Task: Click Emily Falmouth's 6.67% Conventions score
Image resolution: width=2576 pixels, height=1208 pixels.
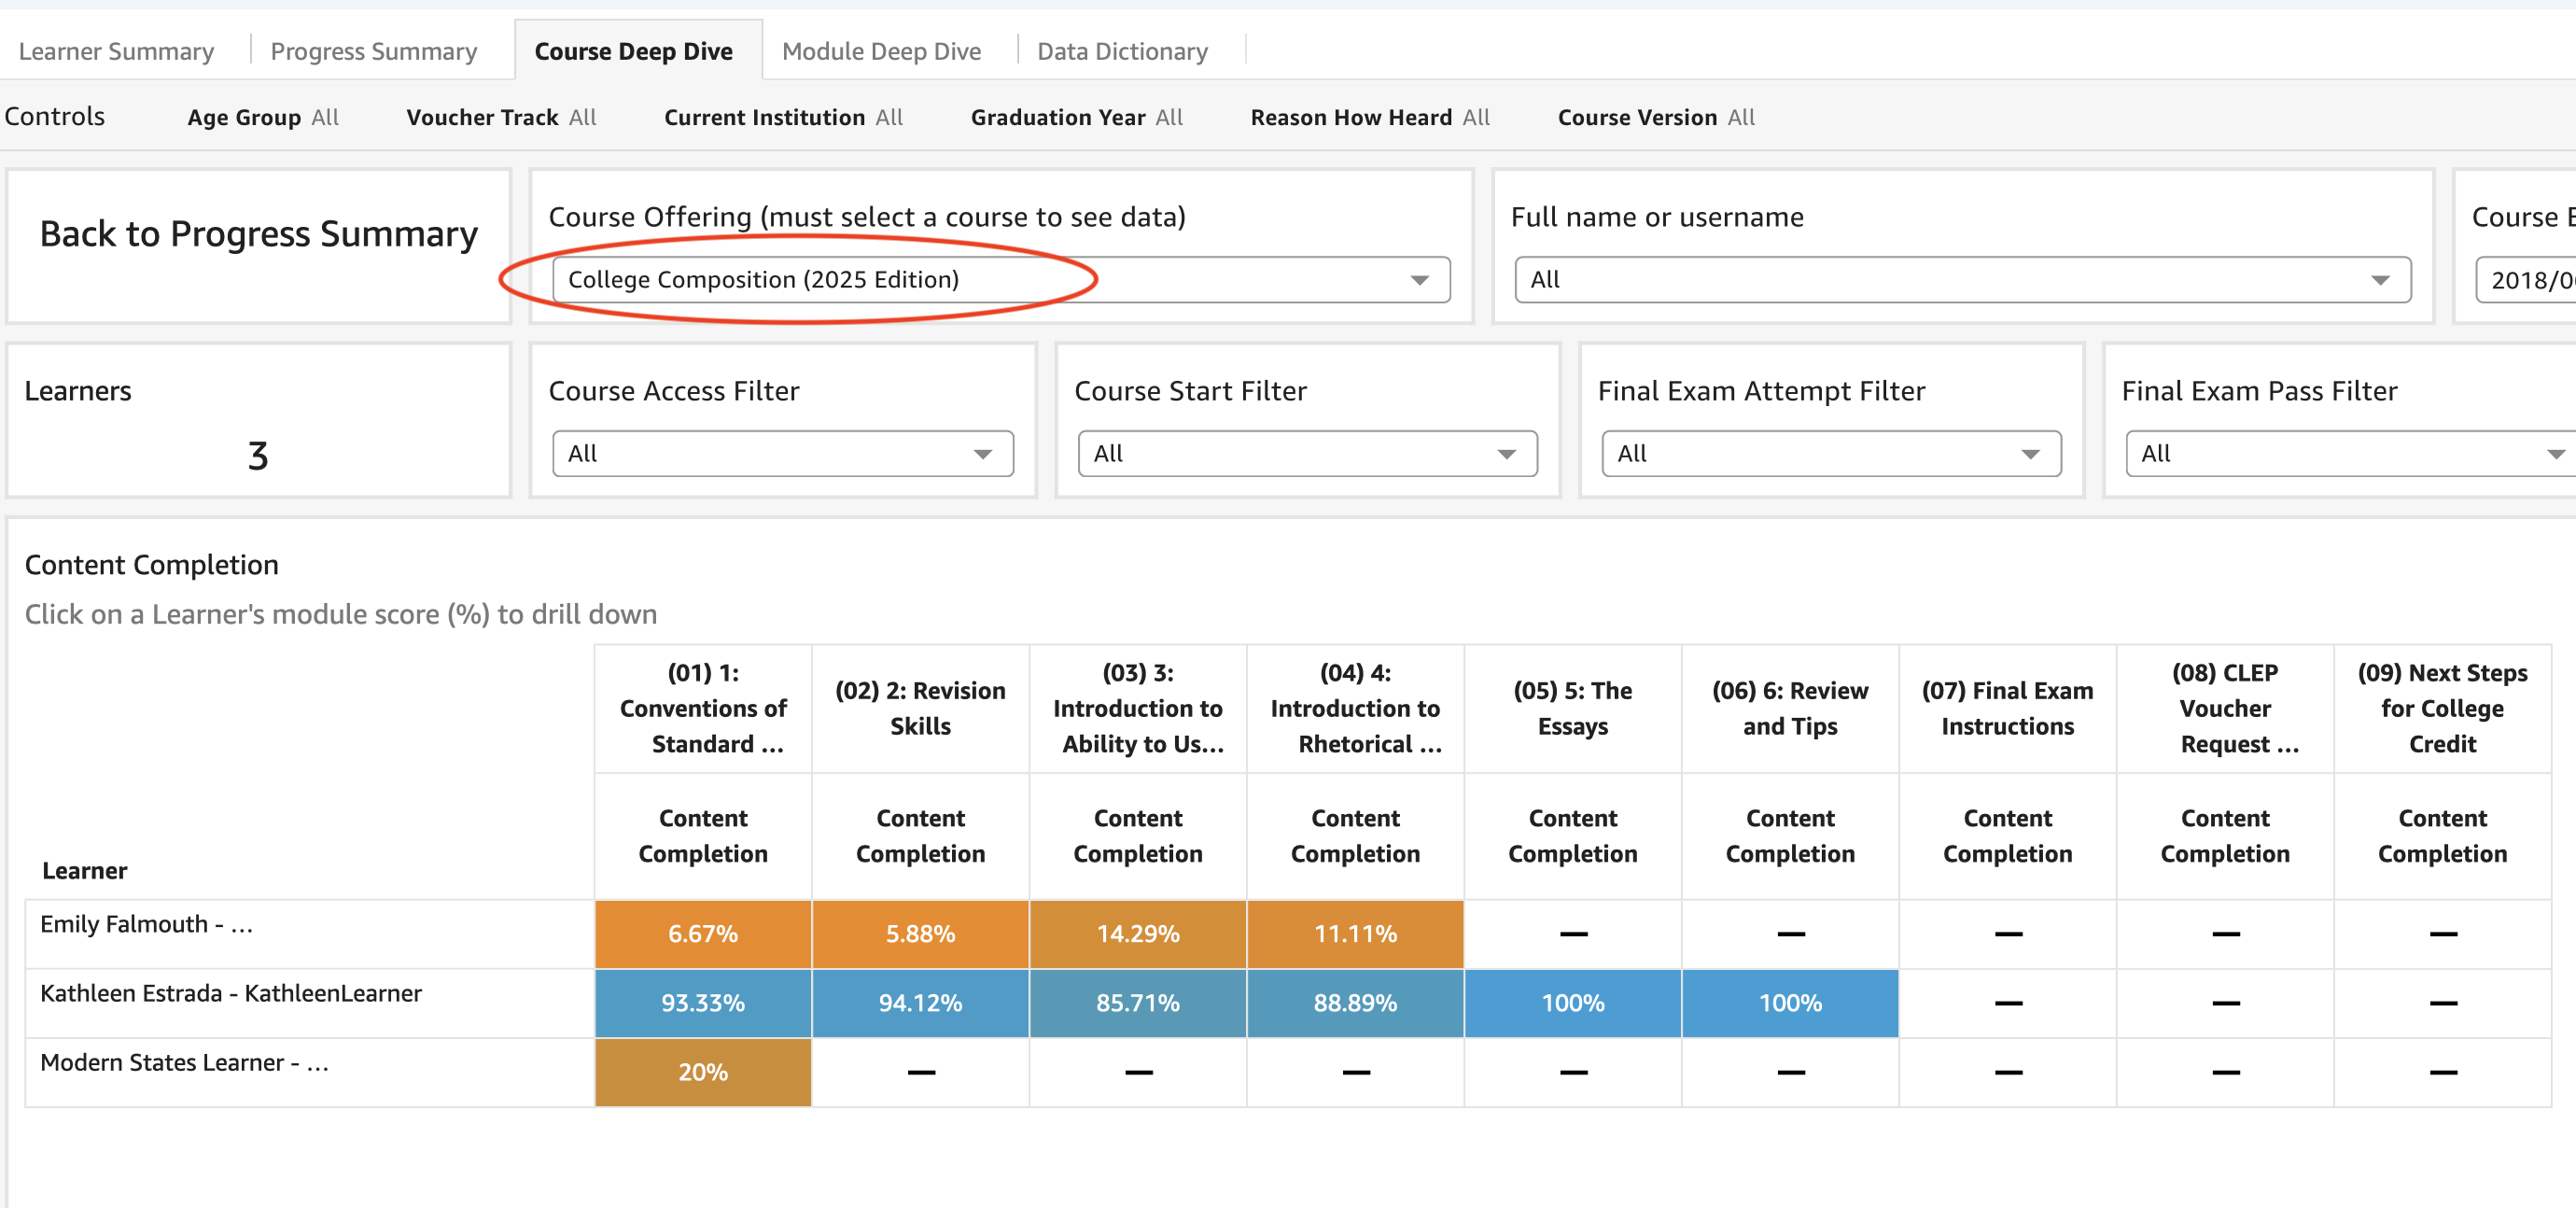Action: [x=703, y=933]
